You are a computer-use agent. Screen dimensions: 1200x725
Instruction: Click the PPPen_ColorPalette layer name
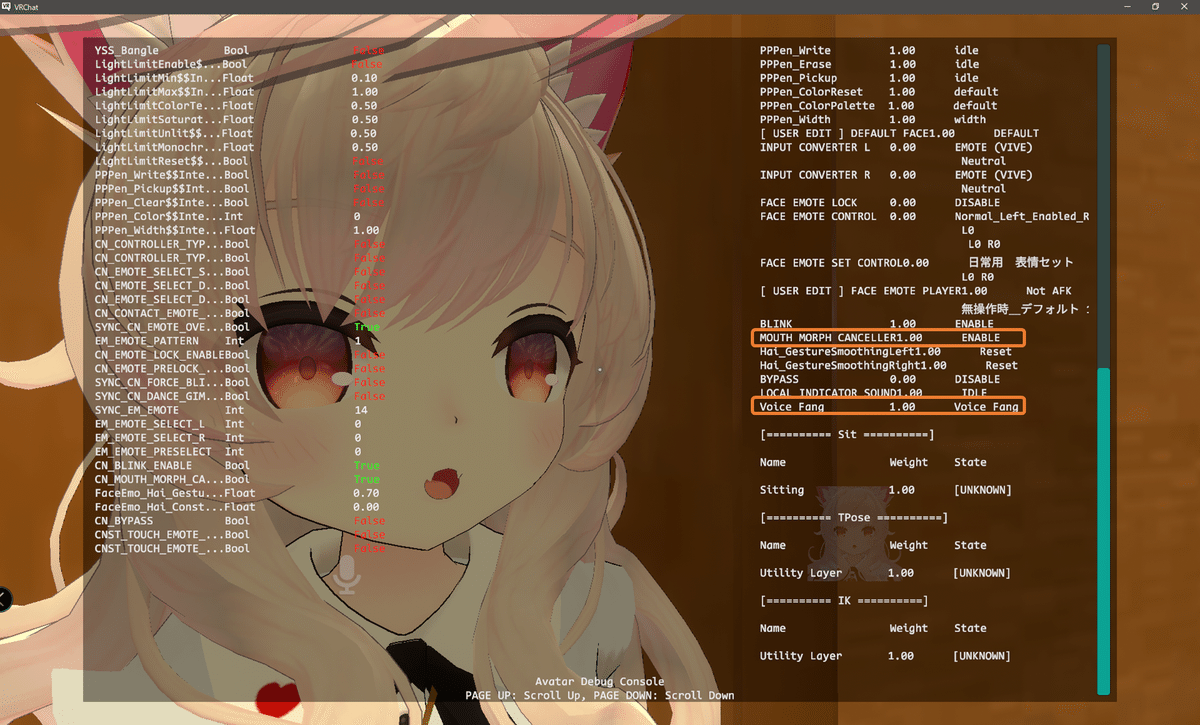point(818,105)
